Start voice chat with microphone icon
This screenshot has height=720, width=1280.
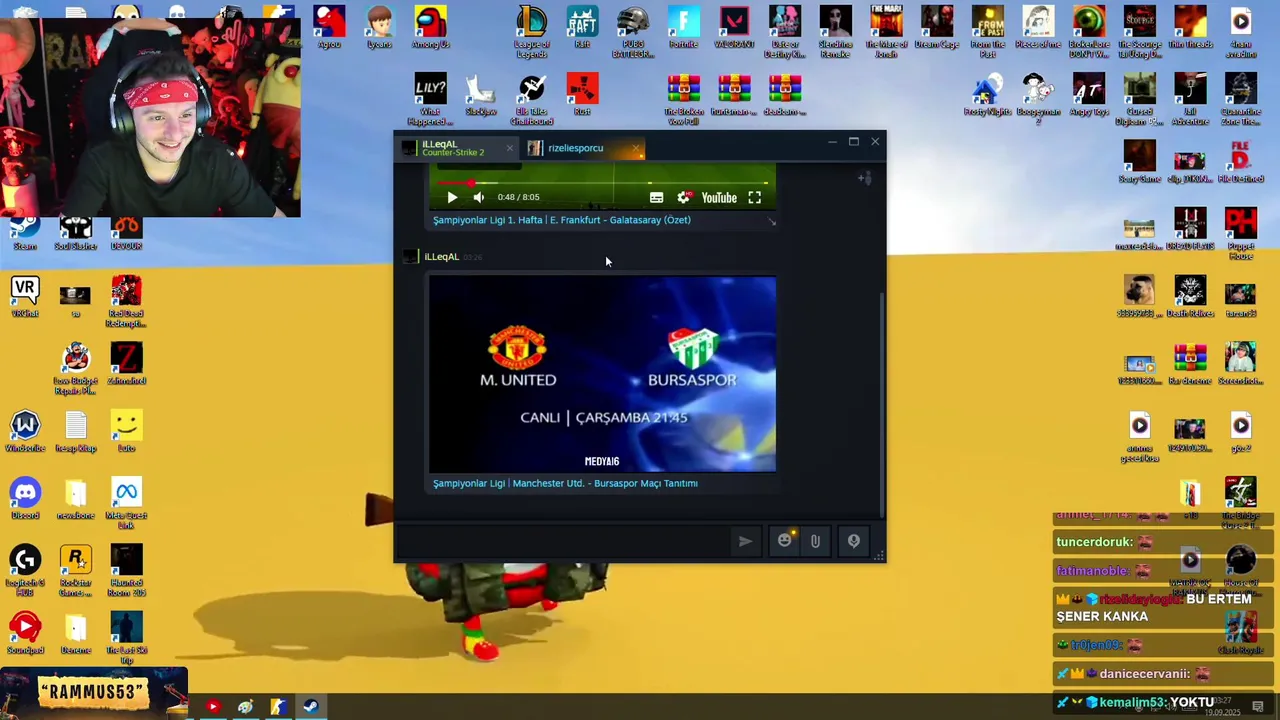point(854,541)
